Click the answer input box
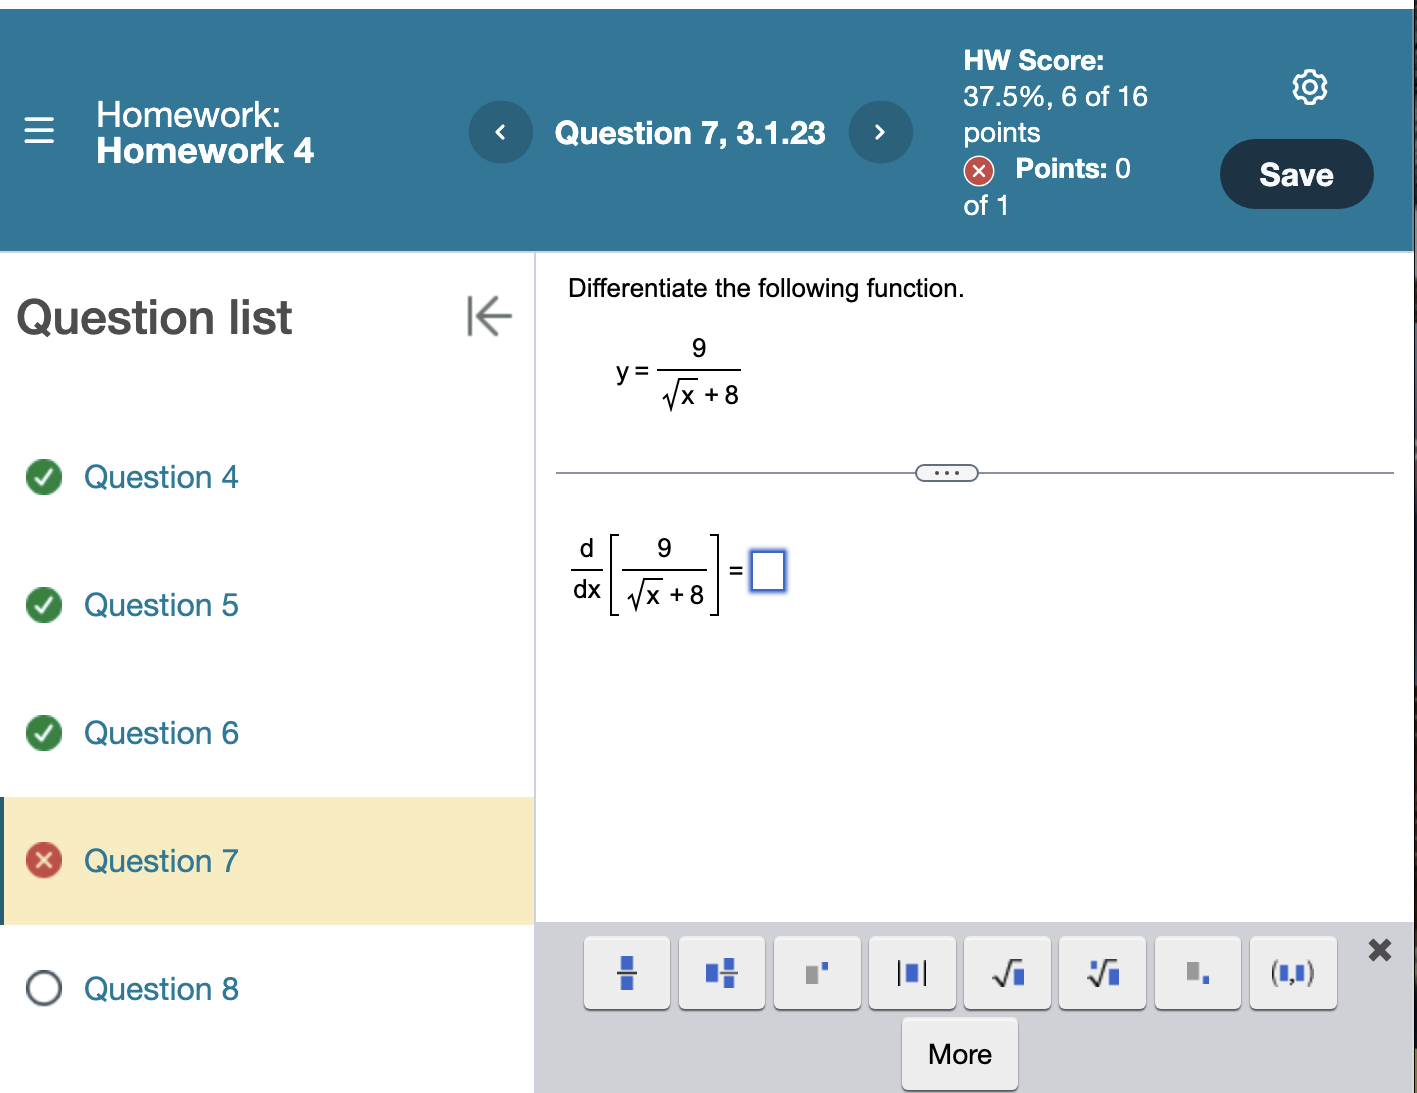Image resolution: width=1417 pixels, height=1093 pixels. (766, 569)
